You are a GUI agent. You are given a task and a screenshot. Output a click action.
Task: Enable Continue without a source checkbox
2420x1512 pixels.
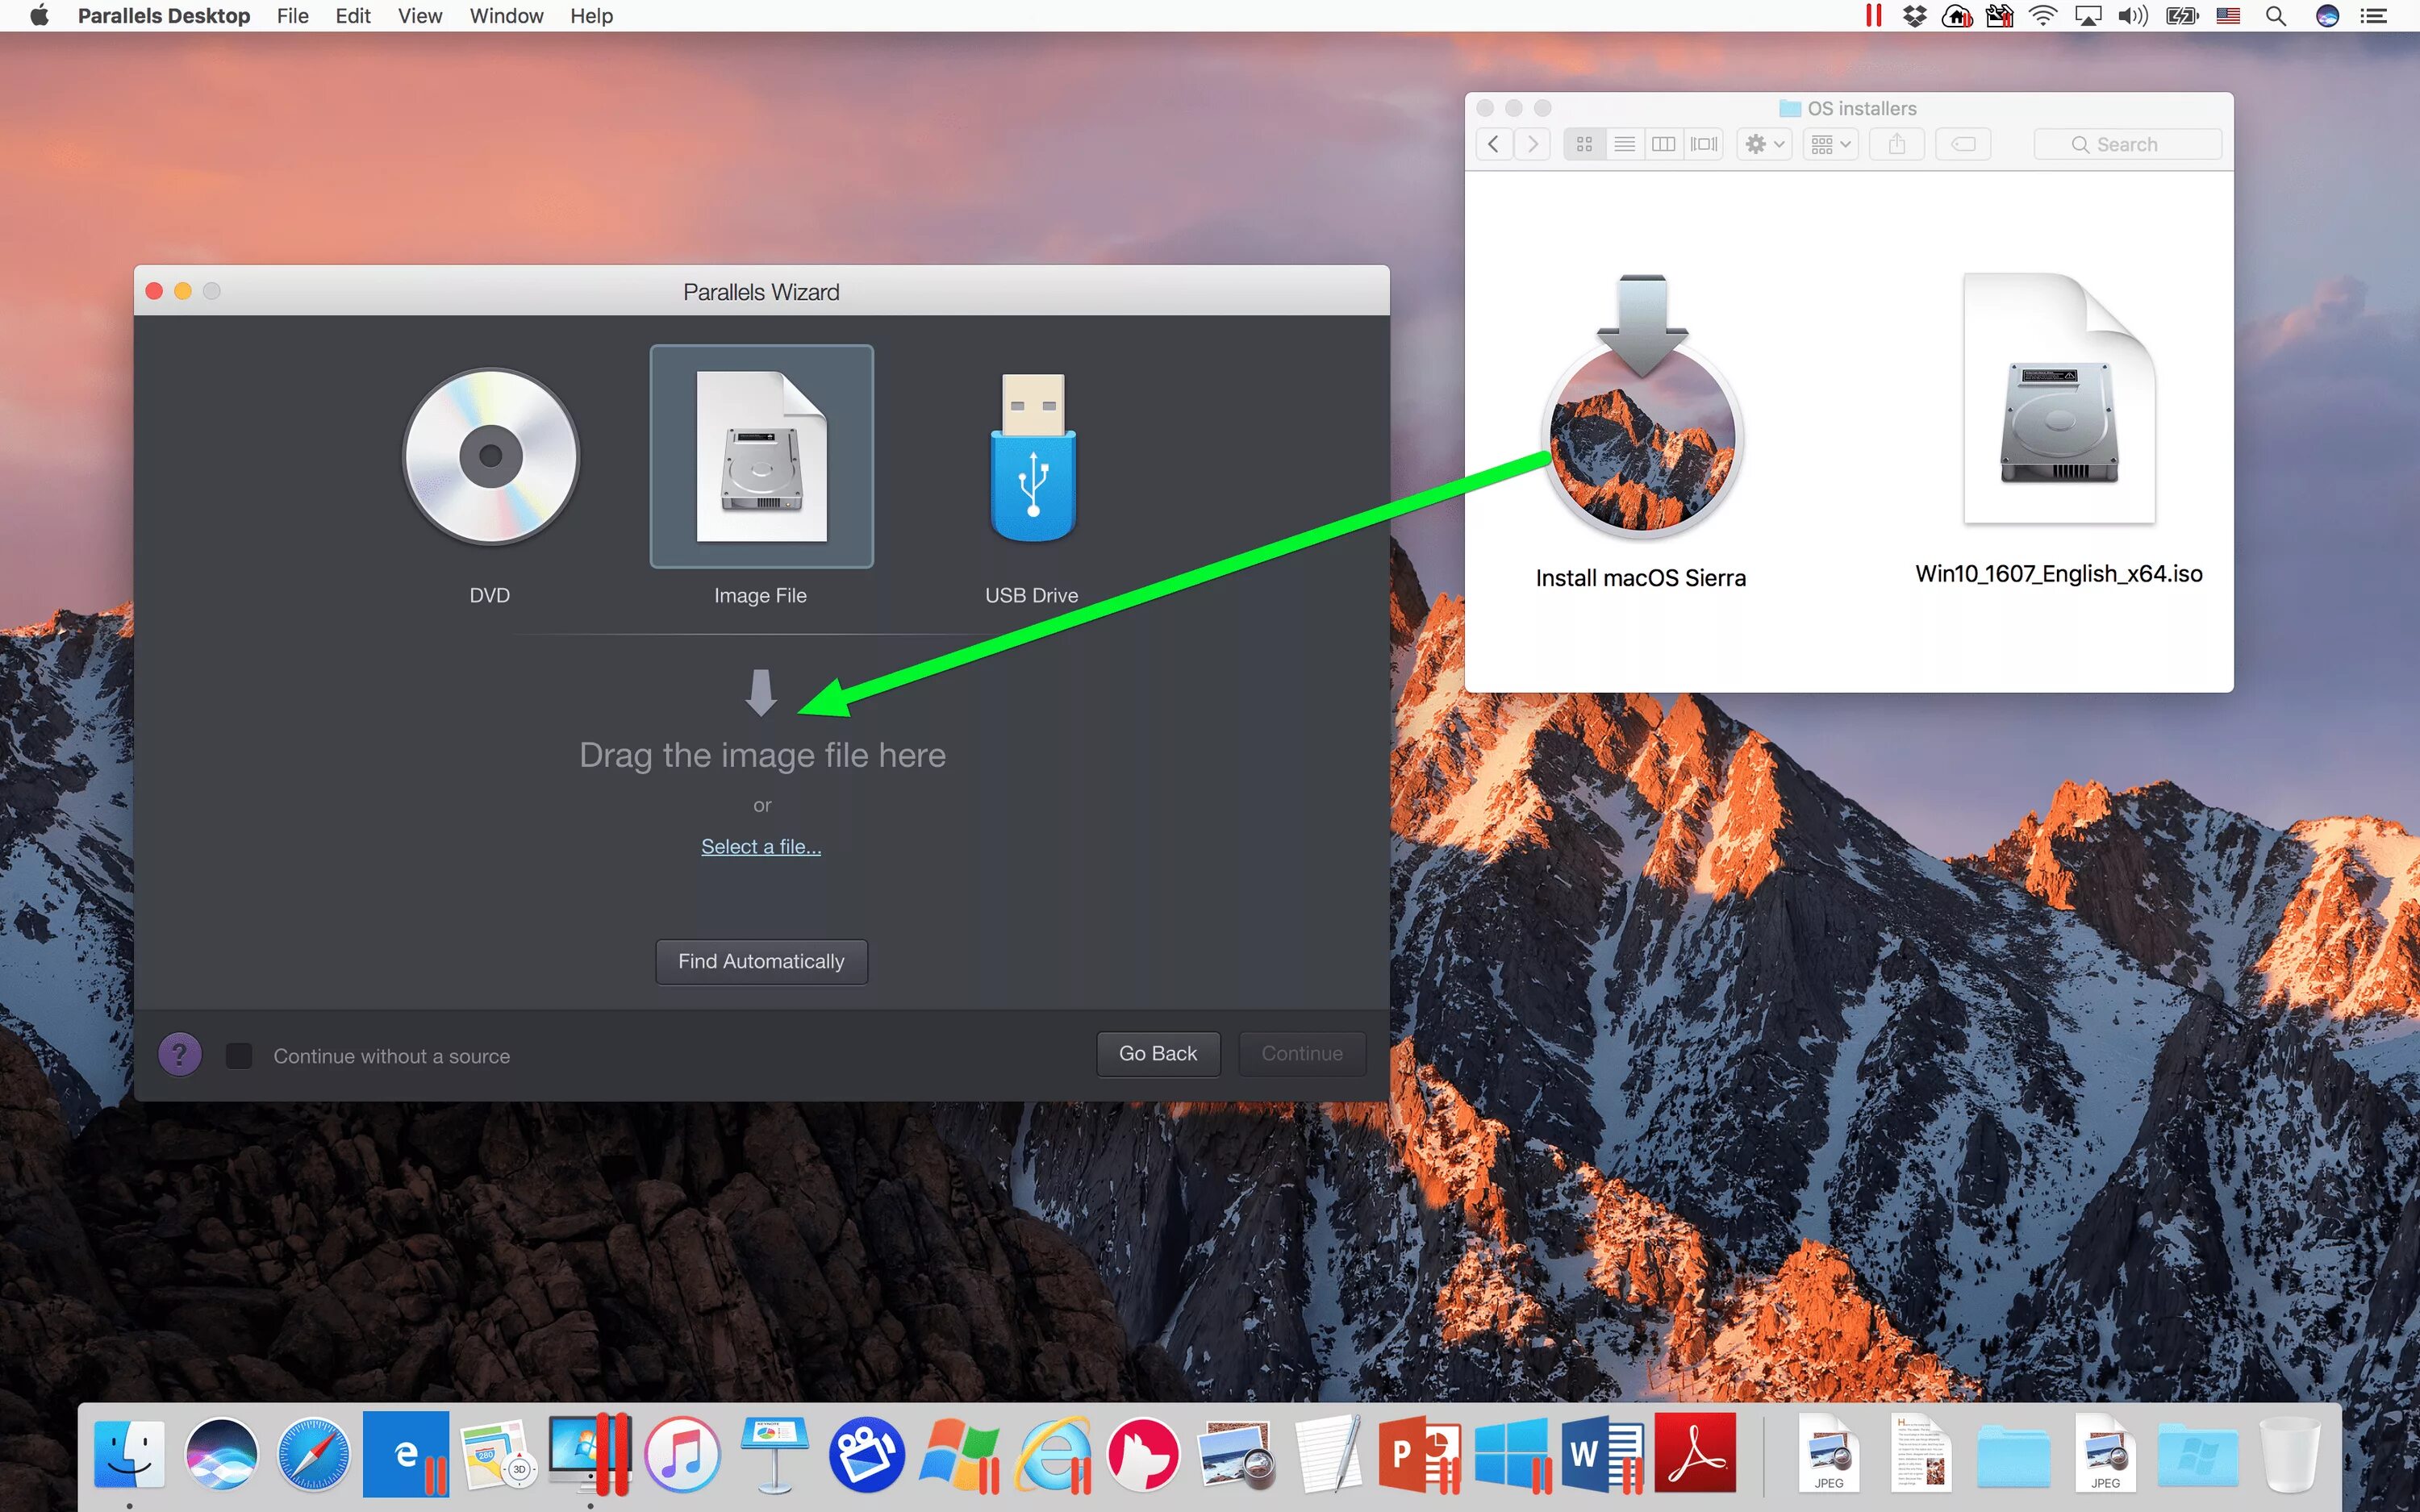pyautogui.click(x=240, y=1054)
